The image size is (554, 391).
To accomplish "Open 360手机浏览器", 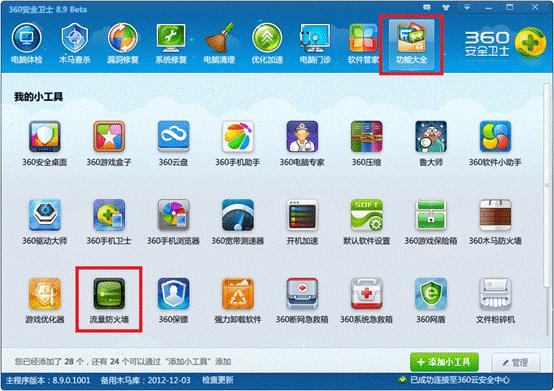I will 173,222.
